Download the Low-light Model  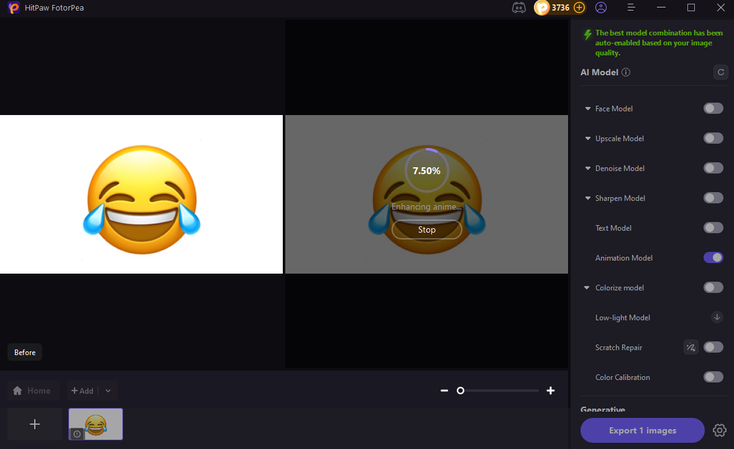716,317
